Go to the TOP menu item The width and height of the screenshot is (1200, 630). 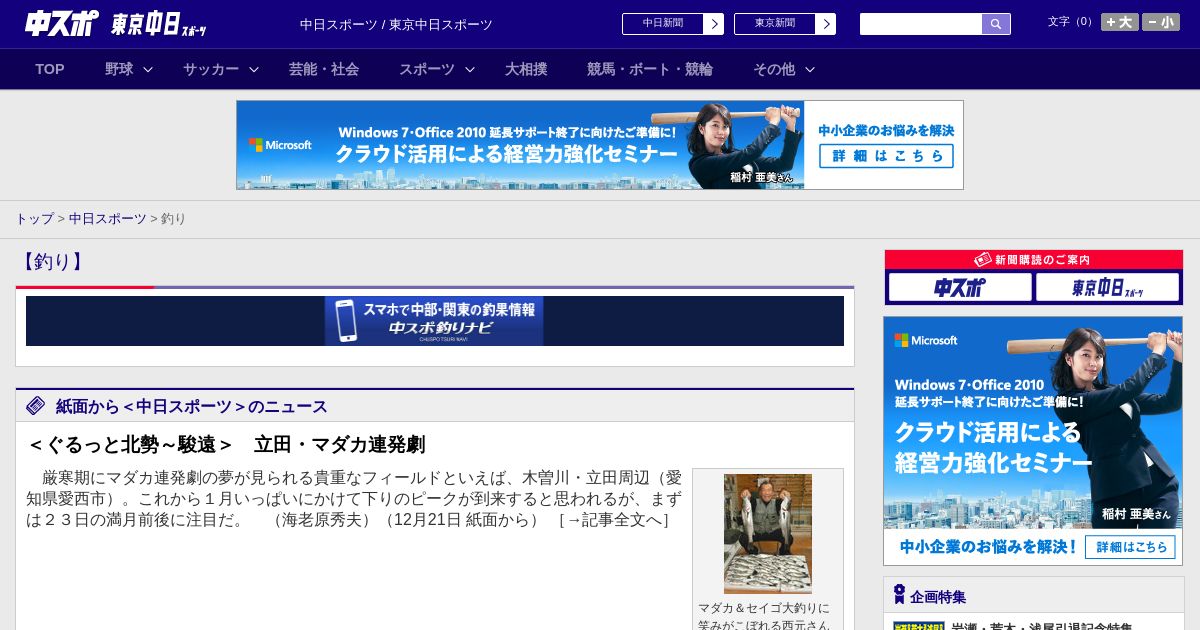point(50,69)
